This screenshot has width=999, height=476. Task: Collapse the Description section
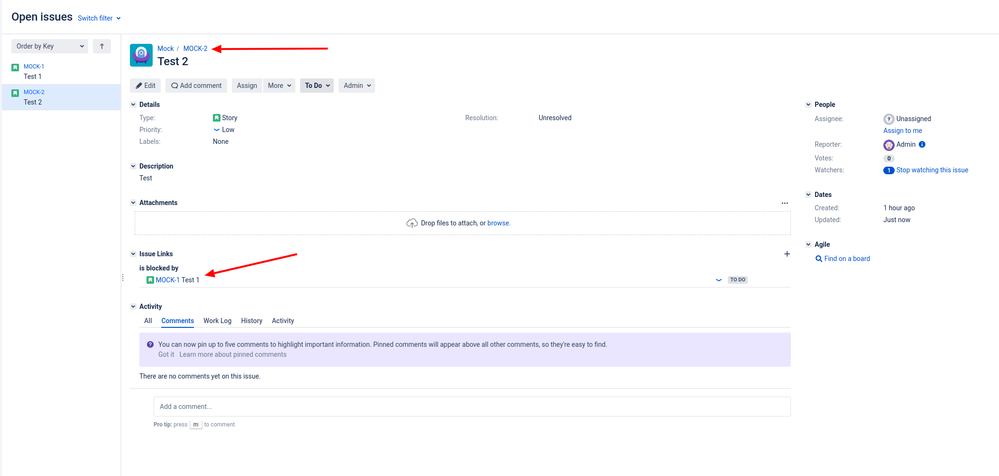tap(133, 166)
